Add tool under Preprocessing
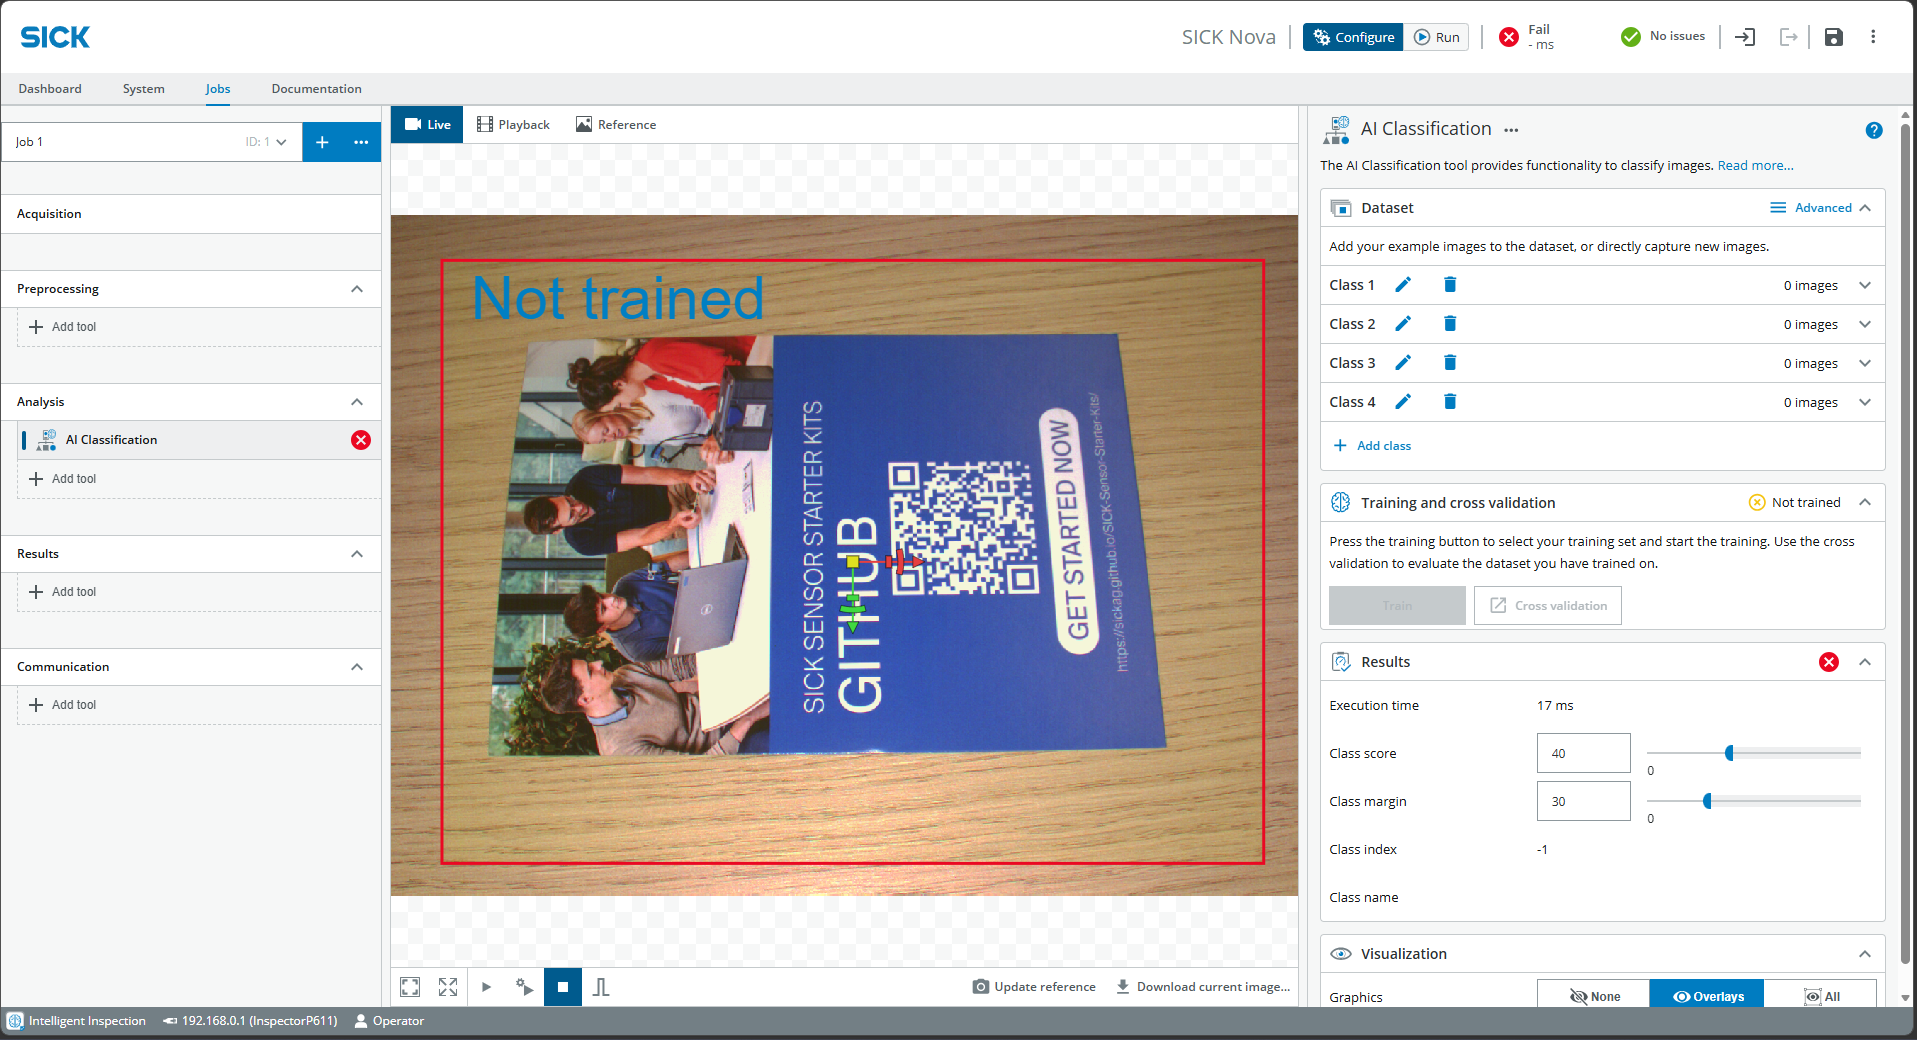This screenshot has height=1040, width=1917. click(63, 327)
